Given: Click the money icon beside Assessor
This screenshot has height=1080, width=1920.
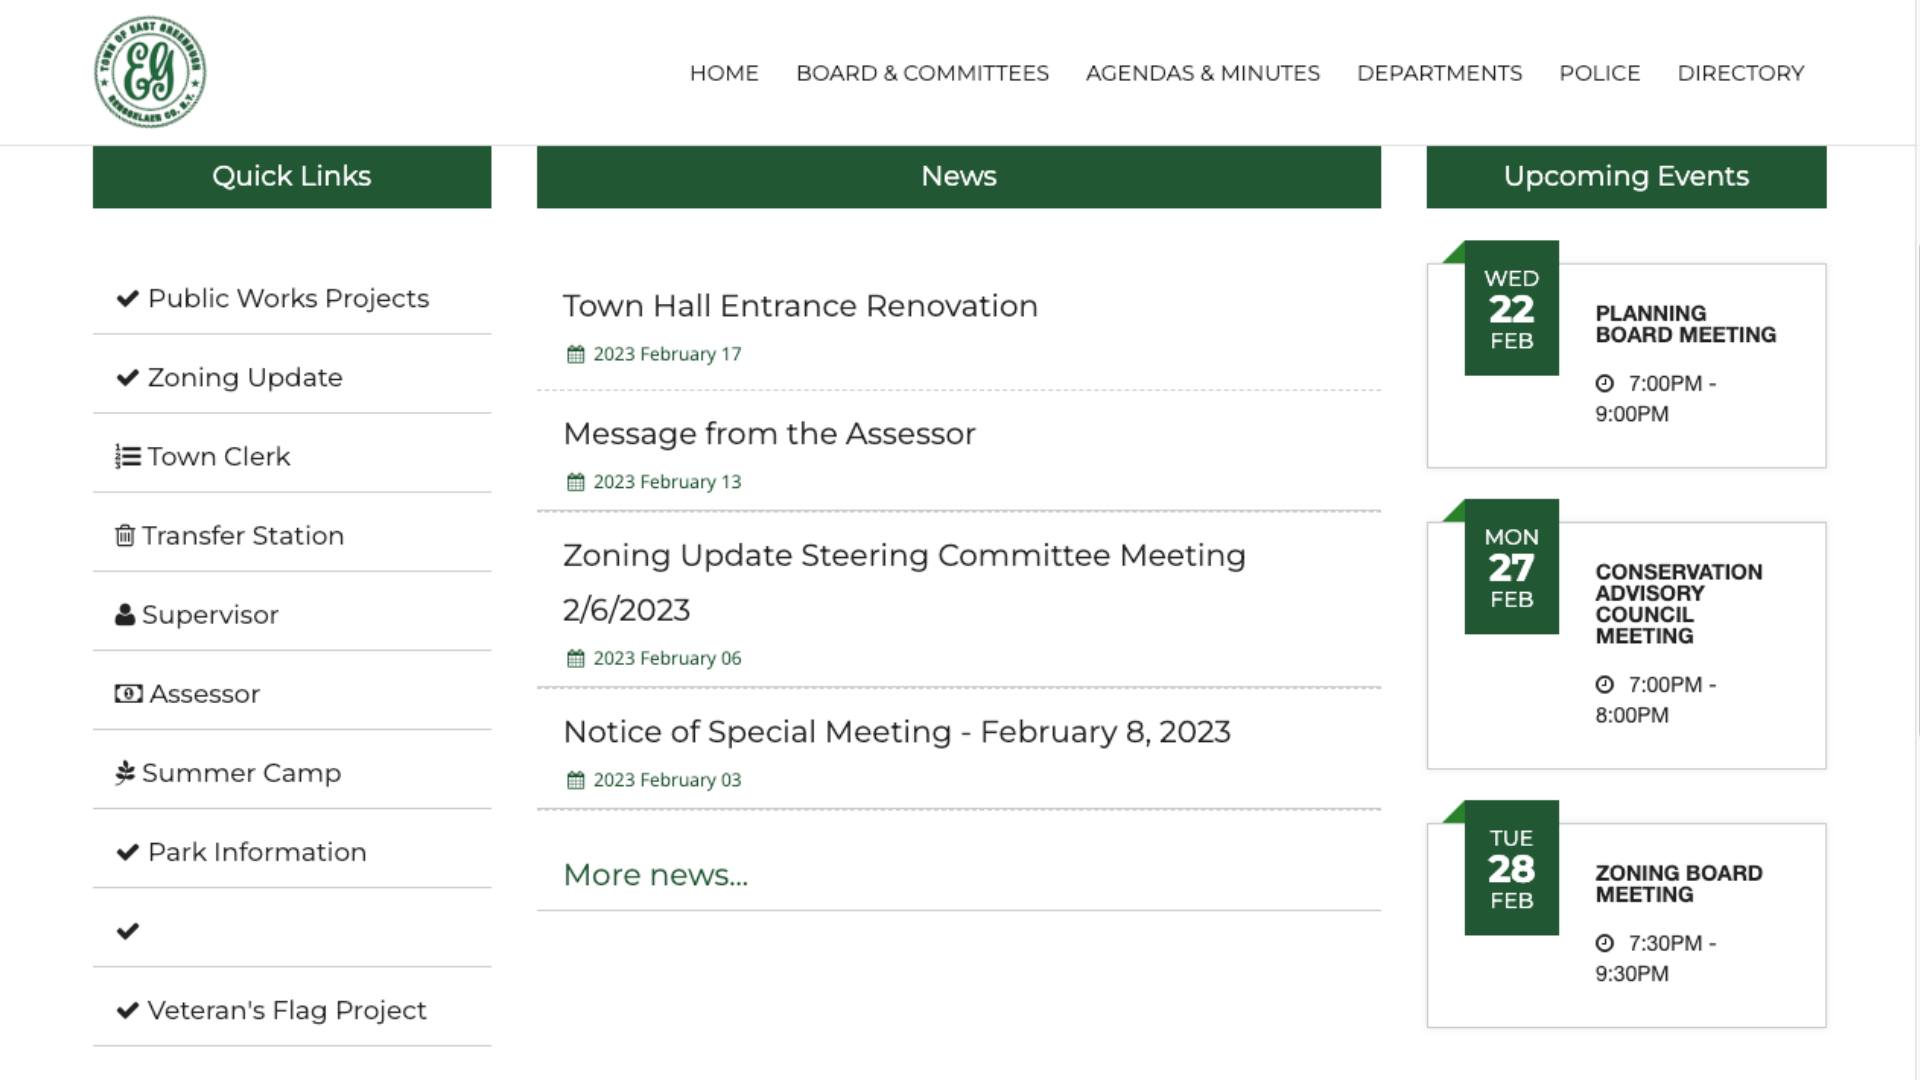Looking at the screenshot, I should click(128, 694).
